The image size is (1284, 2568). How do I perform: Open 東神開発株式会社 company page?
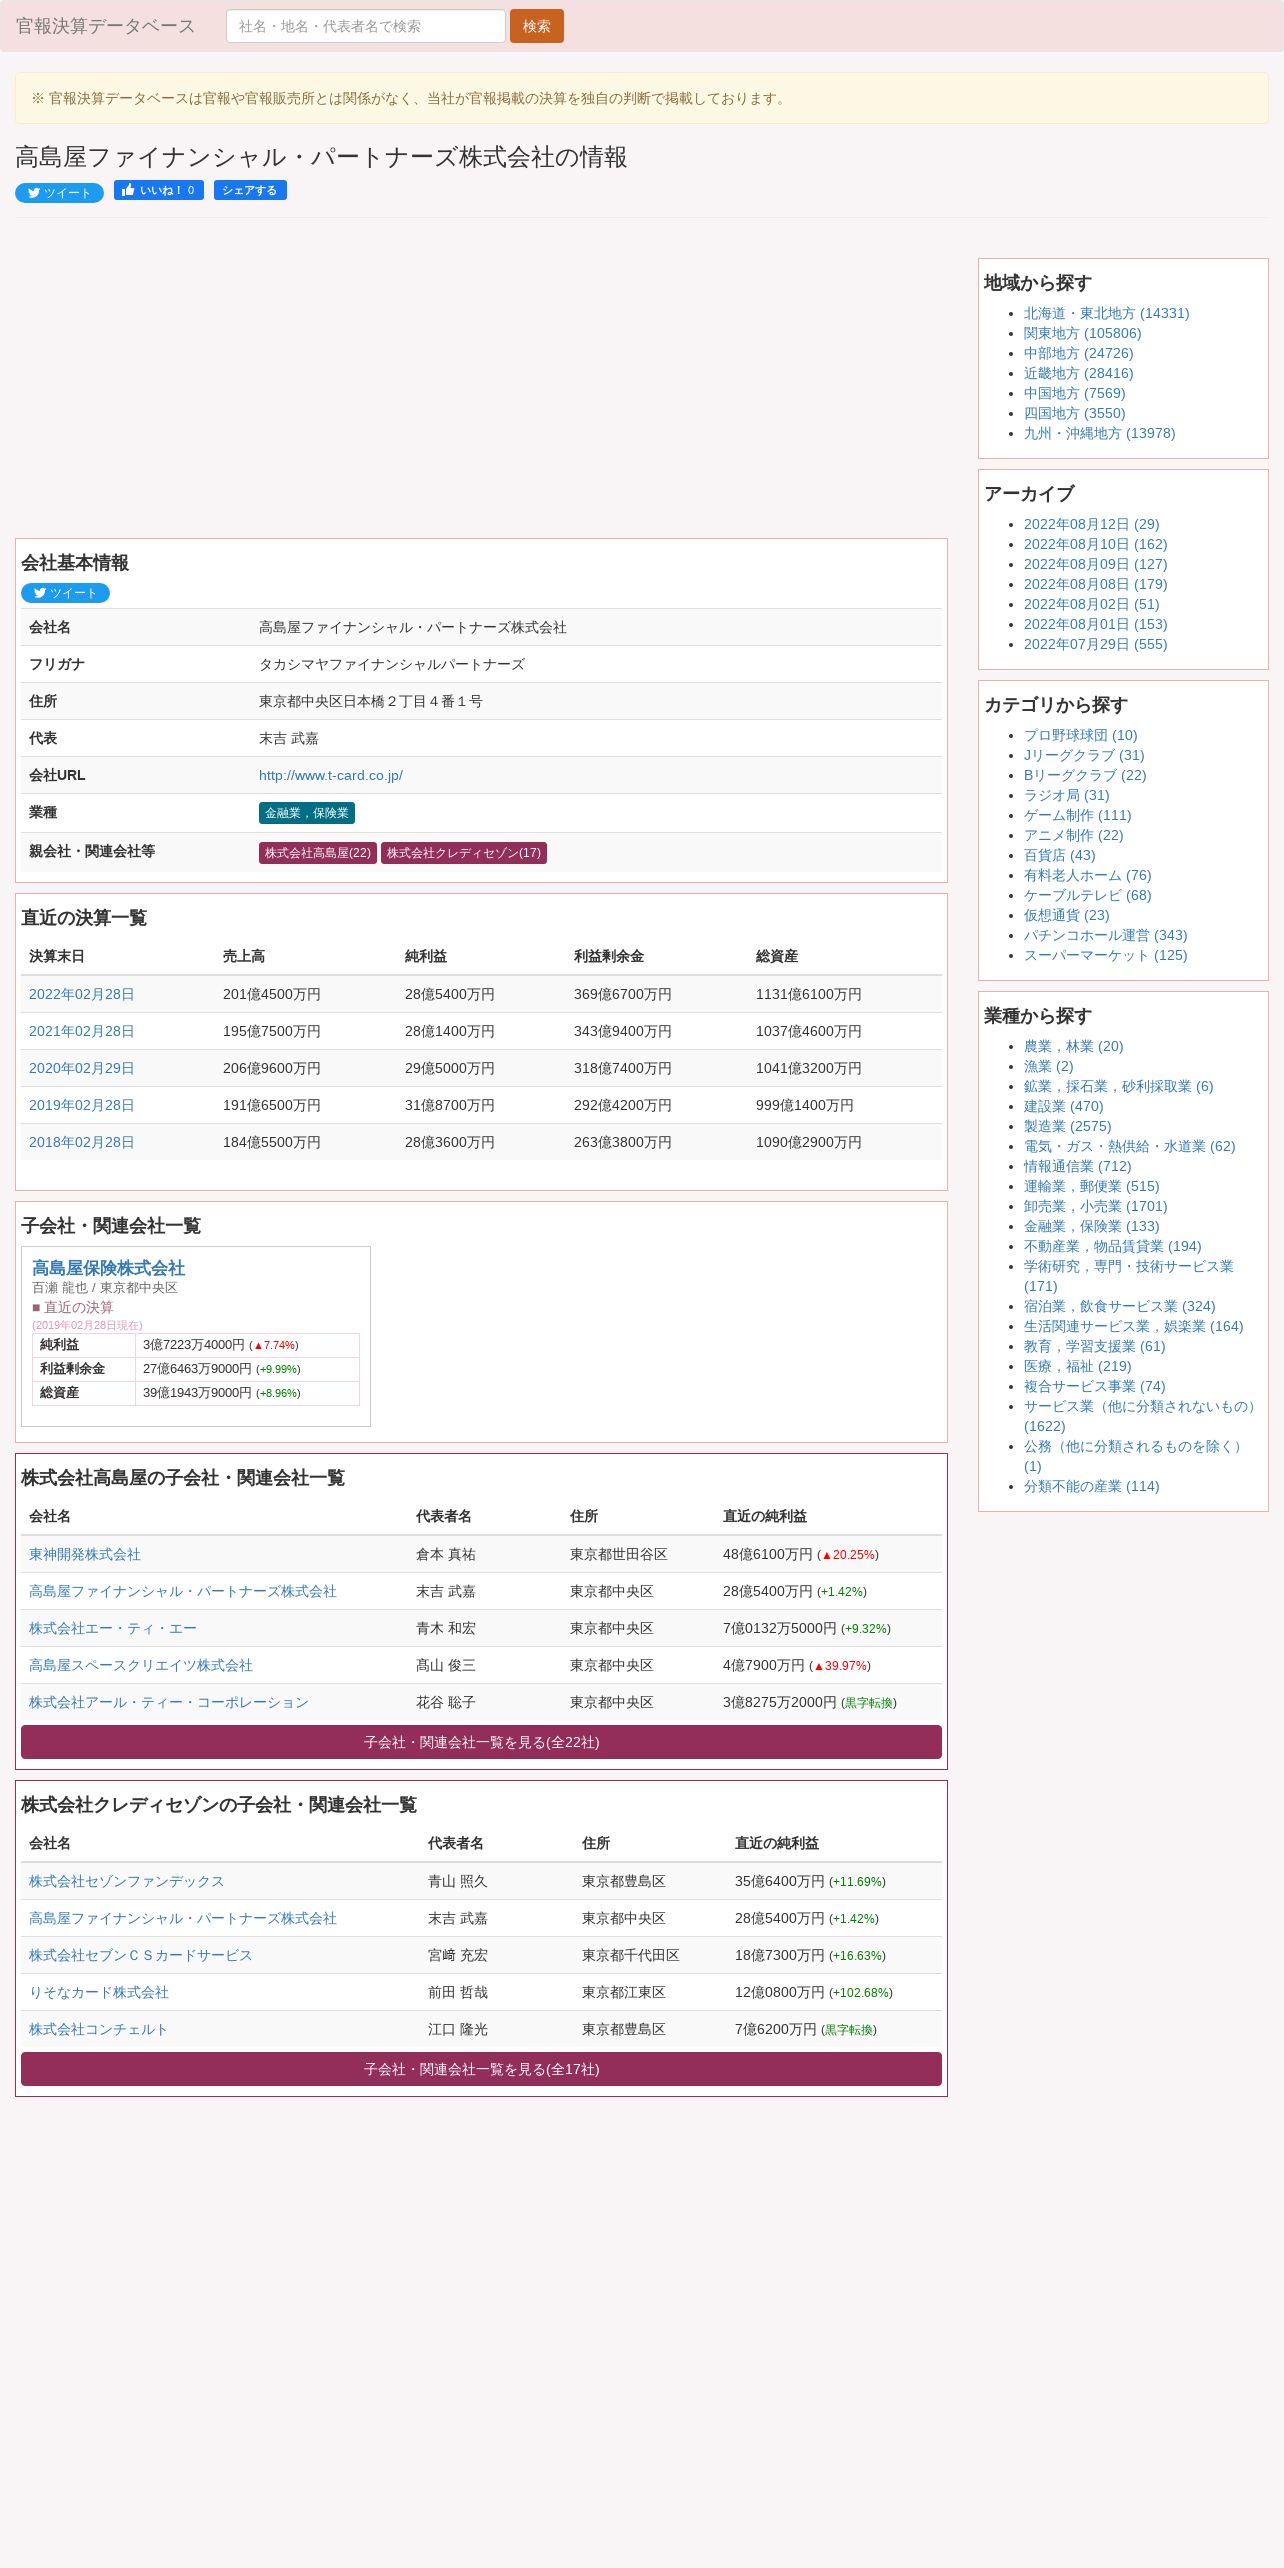pos(85,1554)
